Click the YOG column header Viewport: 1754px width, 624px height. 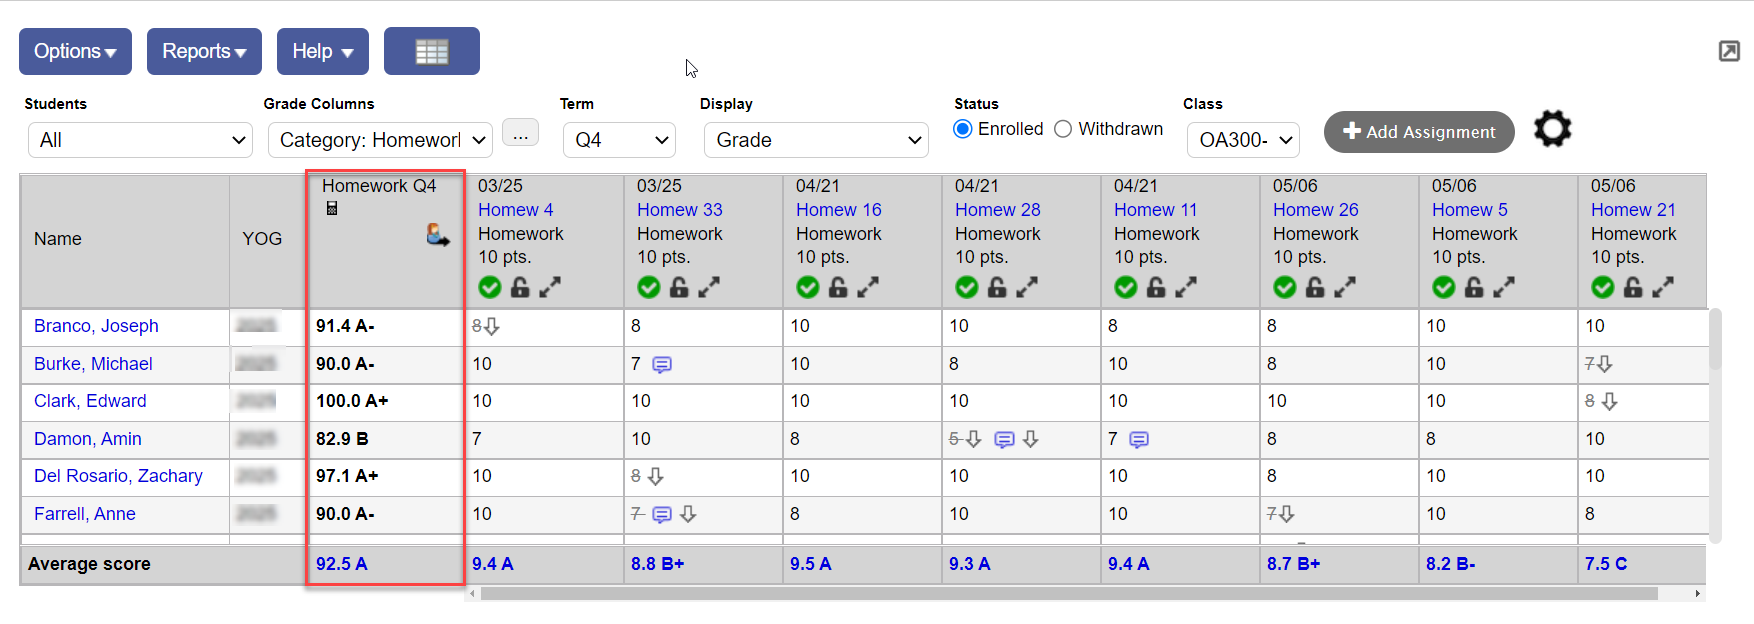coord(262,239)
